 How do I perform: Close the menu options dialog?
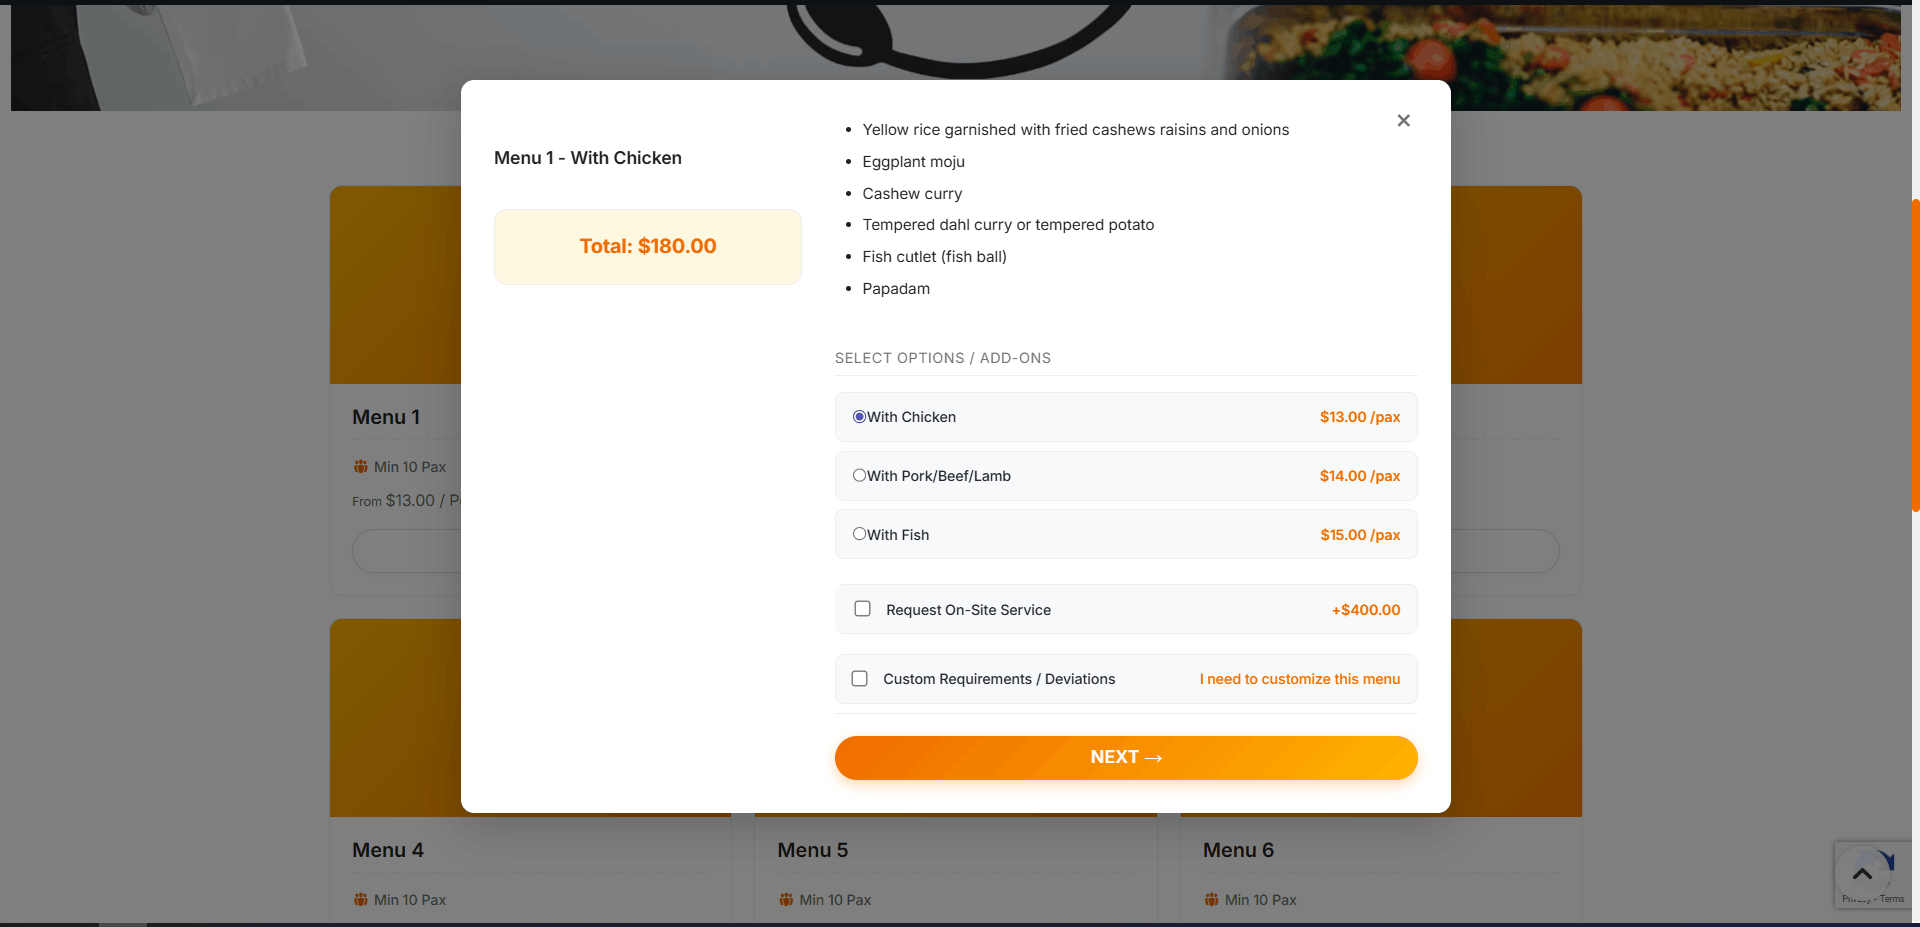click(x=1403, y=121)
